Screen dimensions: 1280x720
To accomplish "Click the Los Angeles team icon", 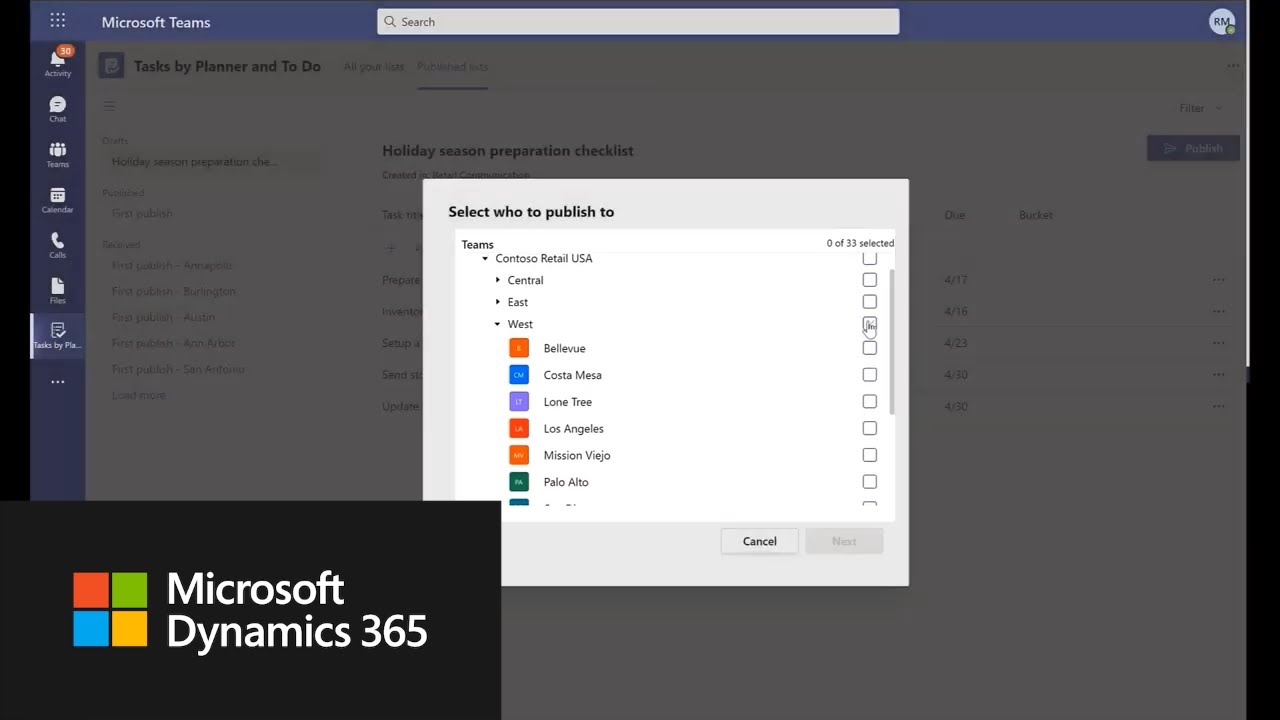I will coord(518,428).
